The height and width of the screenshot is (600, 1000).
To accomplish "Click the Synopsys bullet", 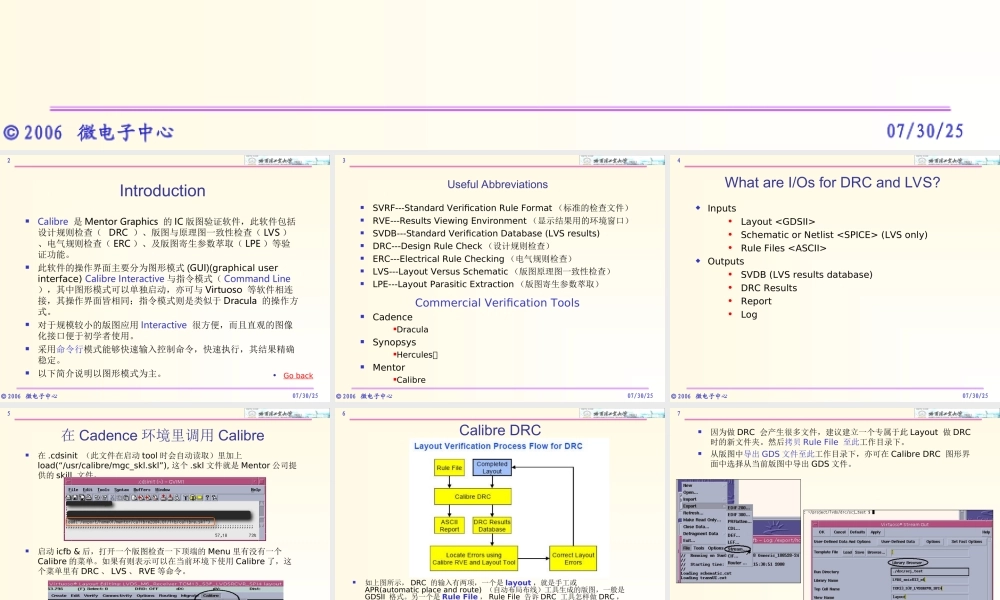I will click(394, 342).
